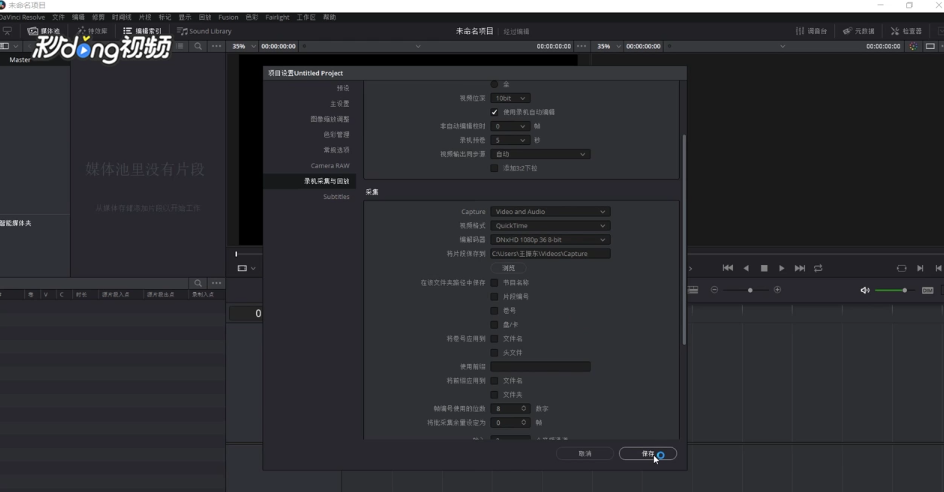Toggle loop playback icon
This screenshot has height=492, width=944.
[818, 268]
